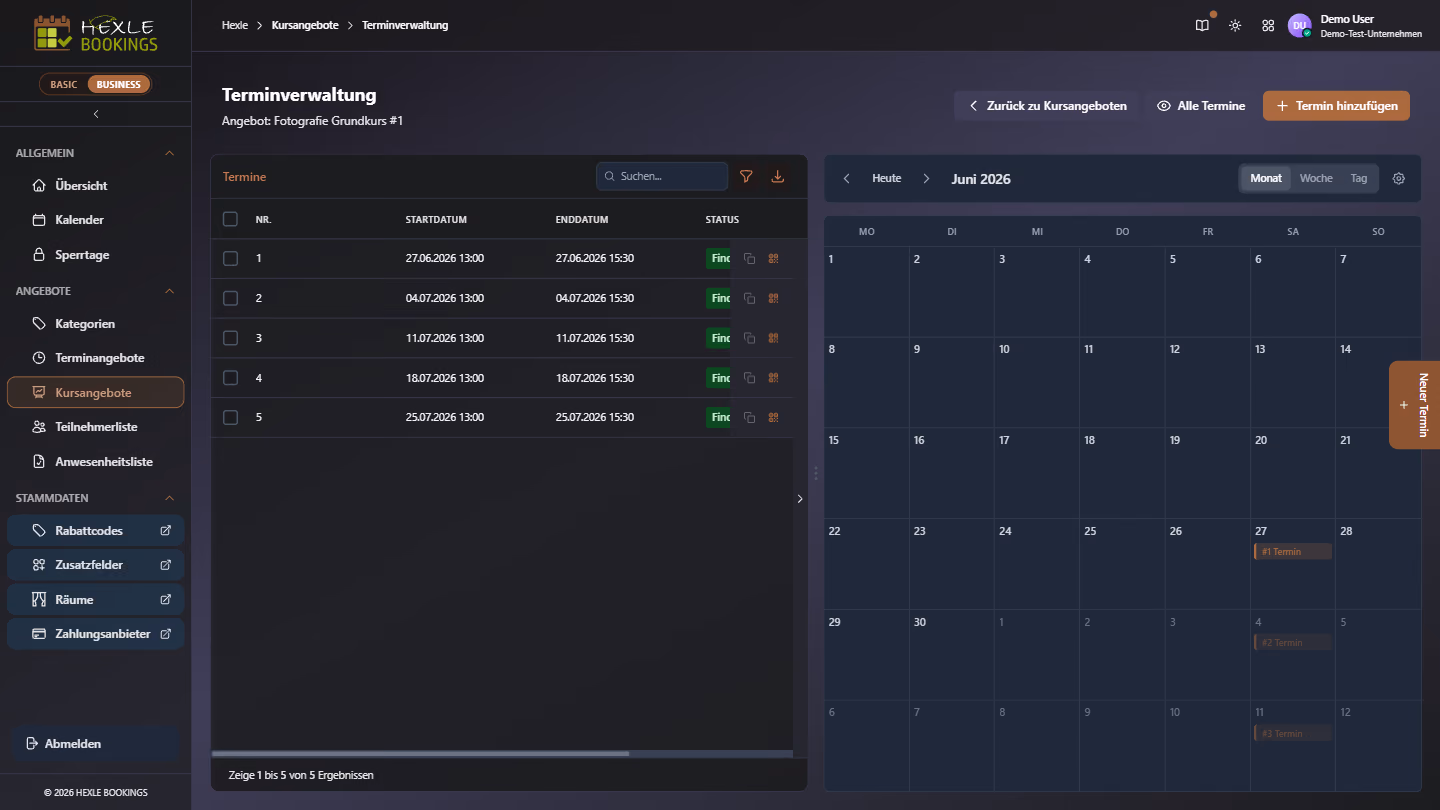Screen dimensions: 1440x810
Task: Click the horizontal scrollbar under the Termine table
Action: pyautogui.click(x=421, y=753)
